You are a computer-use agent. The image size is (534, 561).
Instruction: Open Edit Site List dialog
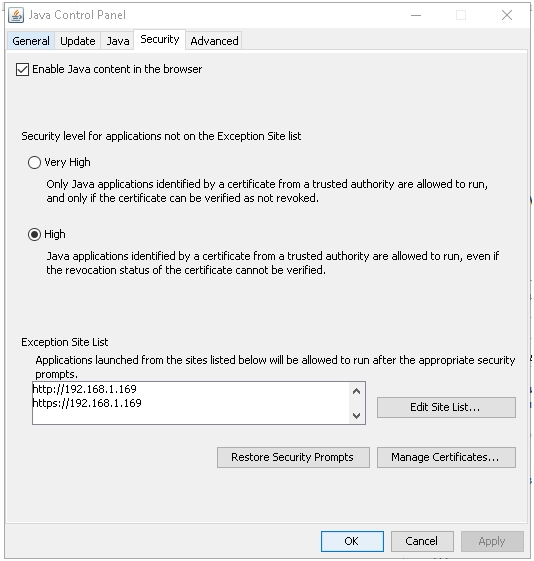tap(446, 407)
